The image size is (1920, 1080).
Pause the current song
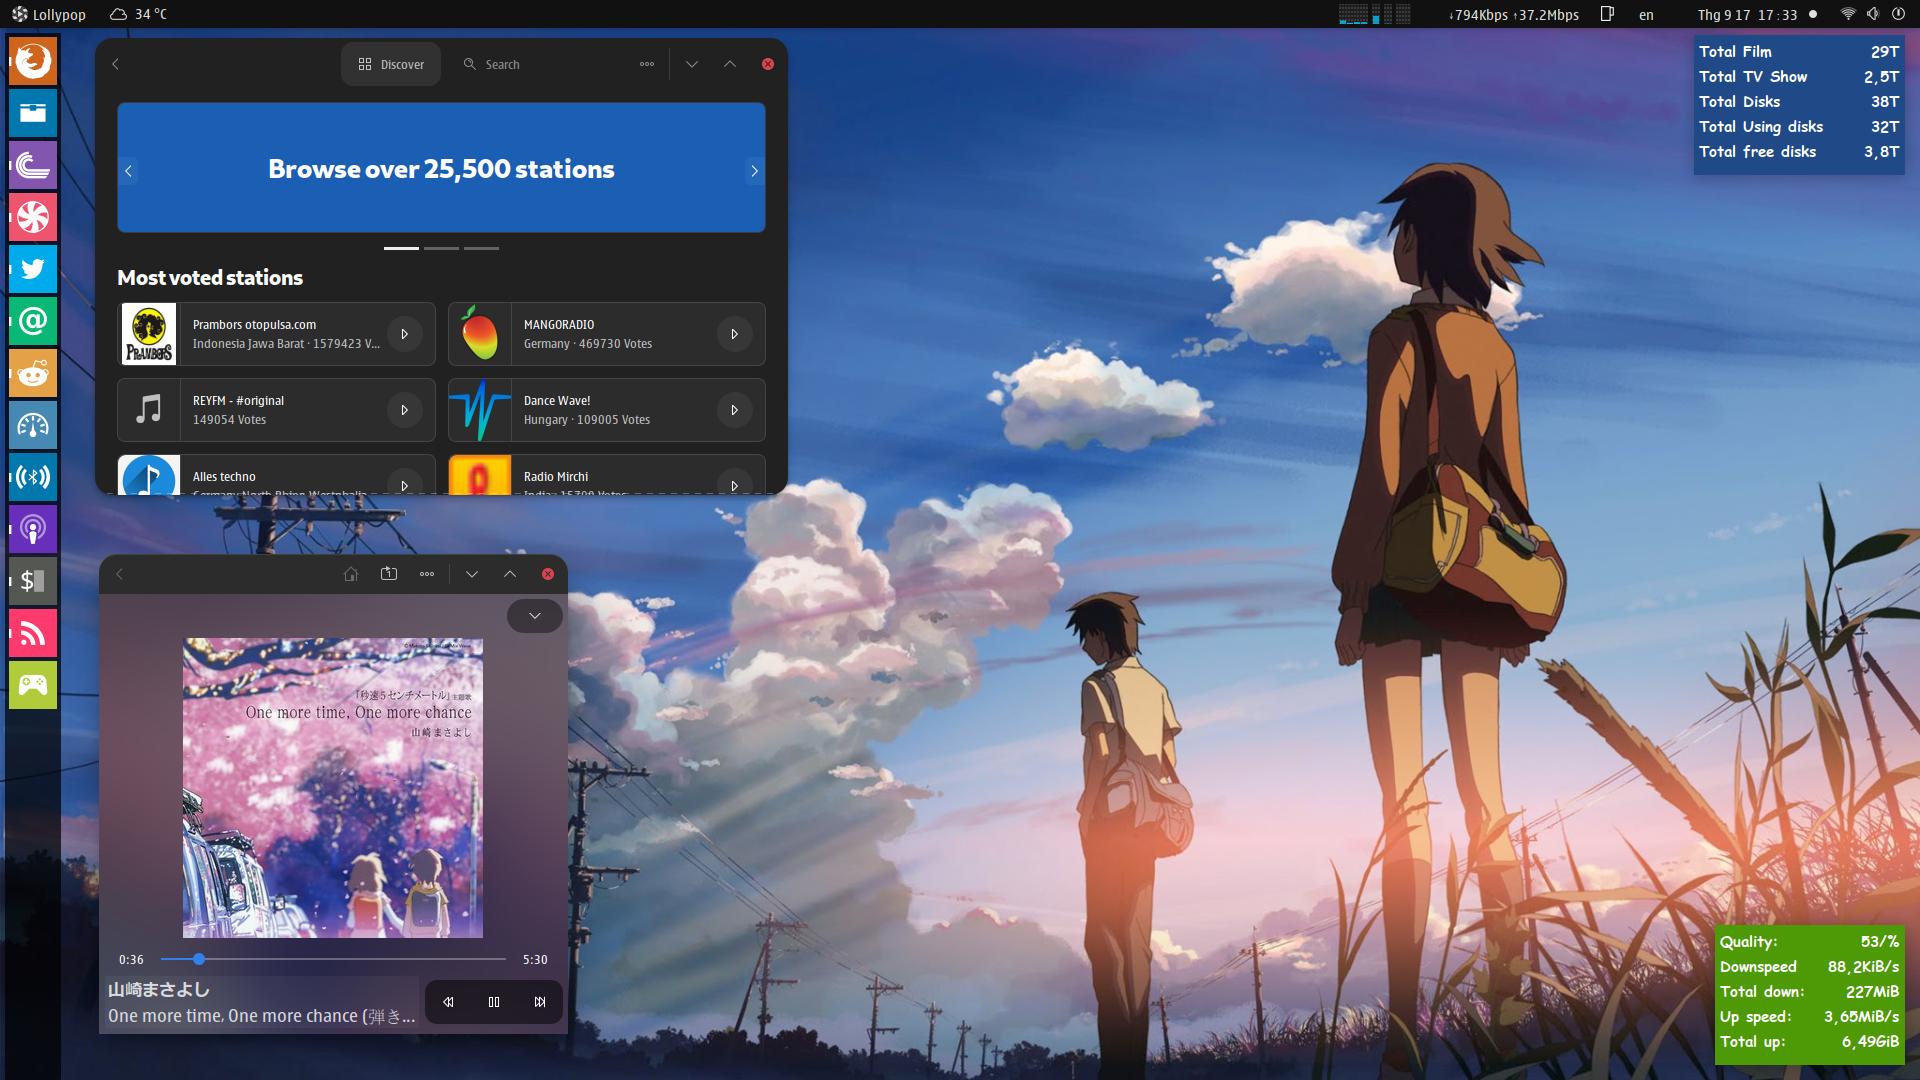[x=494, y=1002]
